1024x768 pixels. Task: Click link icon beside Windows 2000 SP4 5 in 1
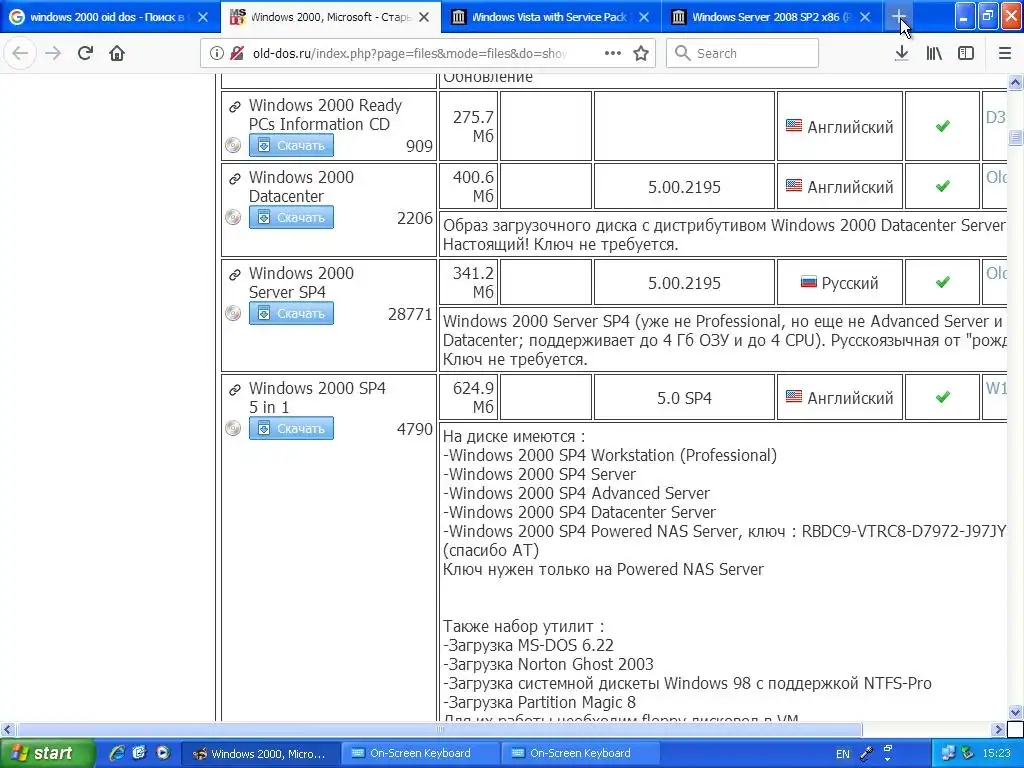234,390
